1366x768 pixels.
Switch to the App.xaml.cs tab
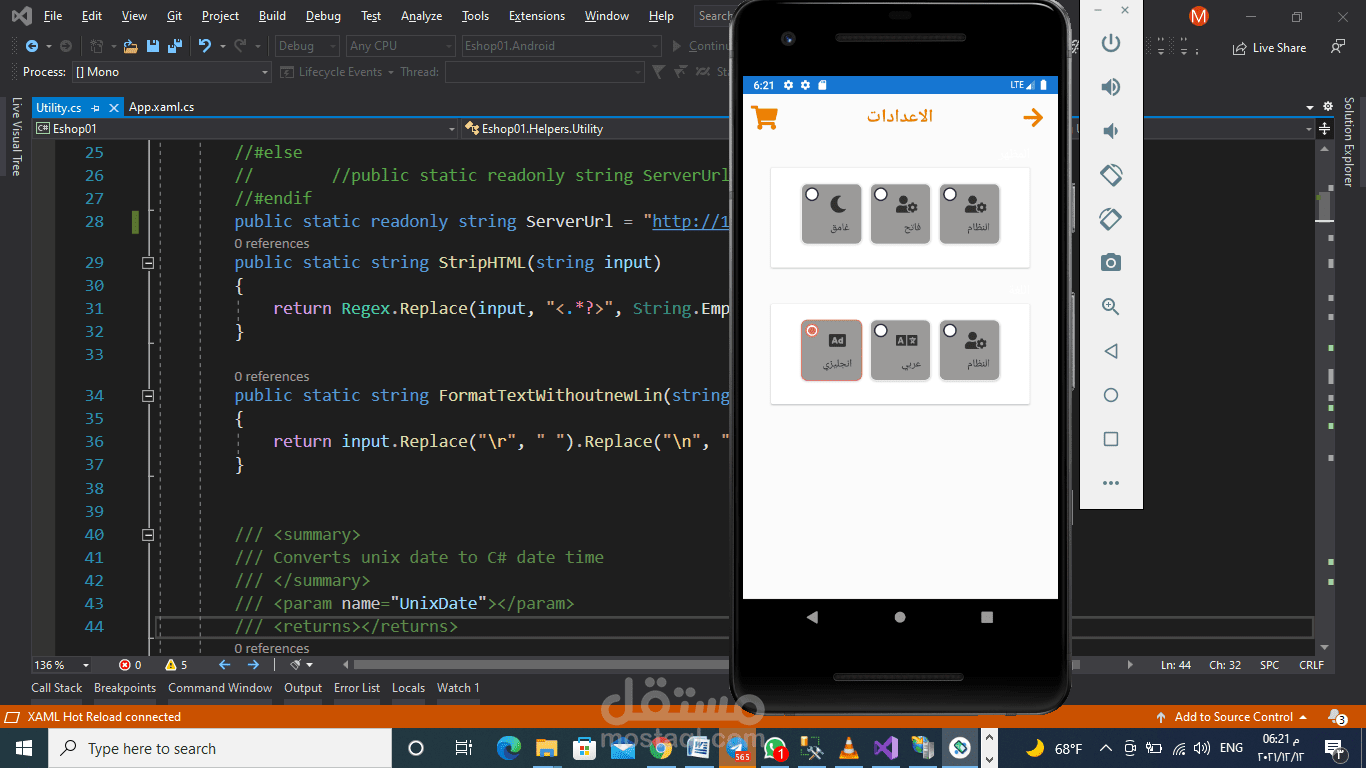coord(161,107)
